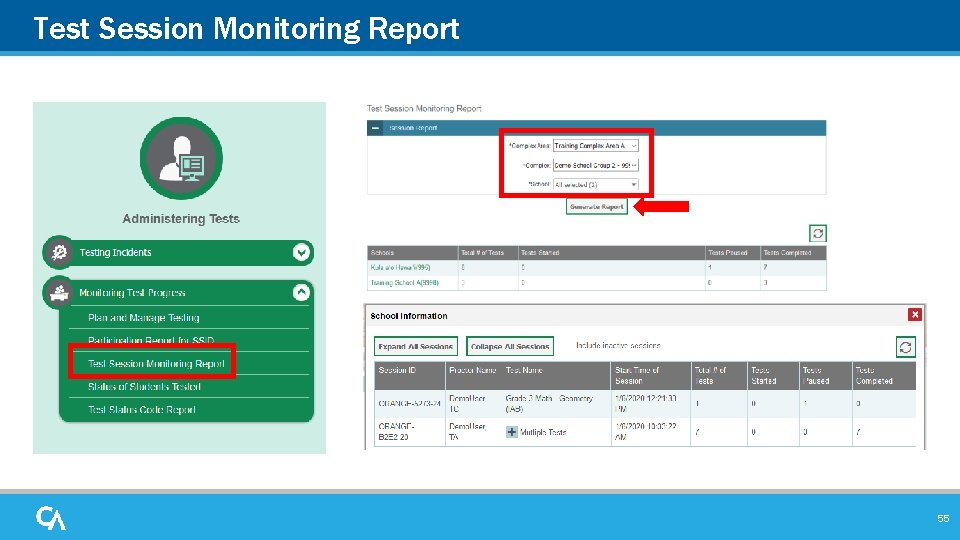The image size is (960, 540).
Task: Refresh the School Information sessions table
Action: (906, 347)
